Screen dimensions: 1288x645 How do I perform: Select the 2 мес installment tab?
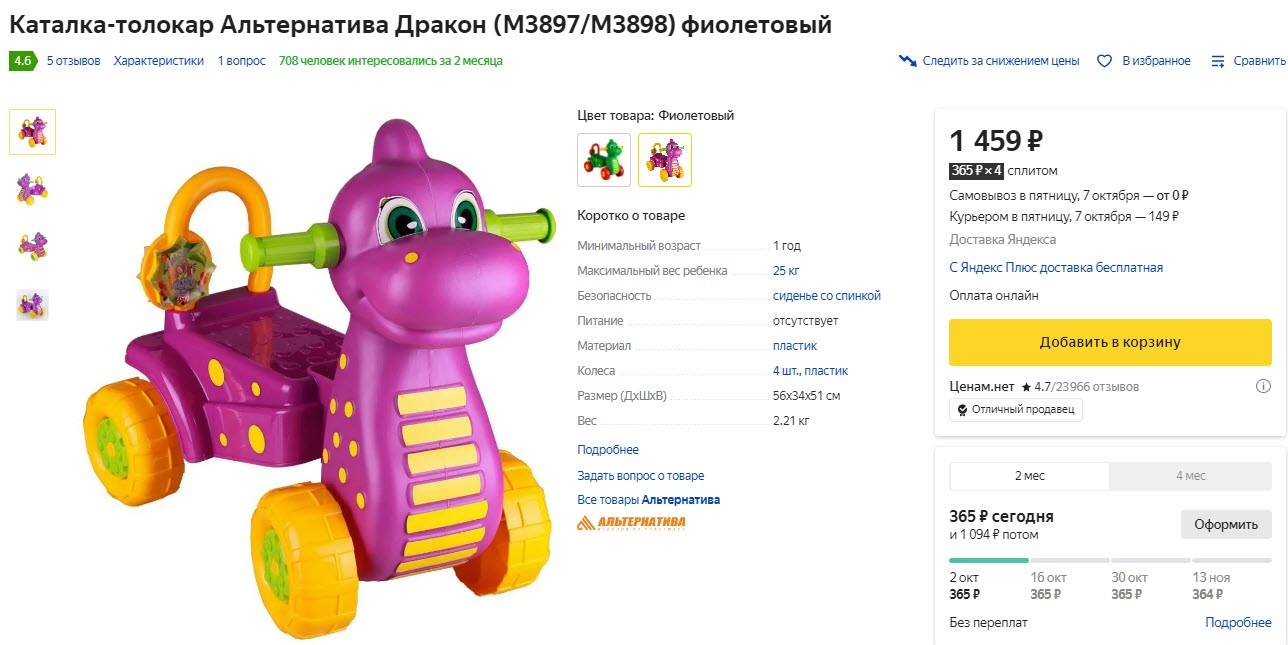1029,476
